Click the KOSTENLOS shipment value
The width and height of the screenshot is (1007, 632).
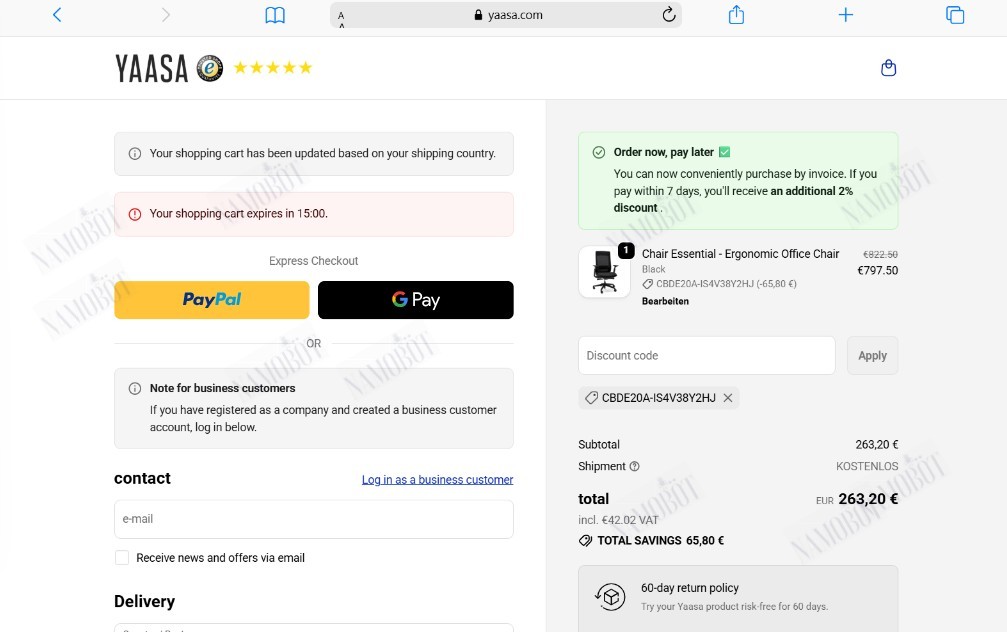[x=867, y=466]
